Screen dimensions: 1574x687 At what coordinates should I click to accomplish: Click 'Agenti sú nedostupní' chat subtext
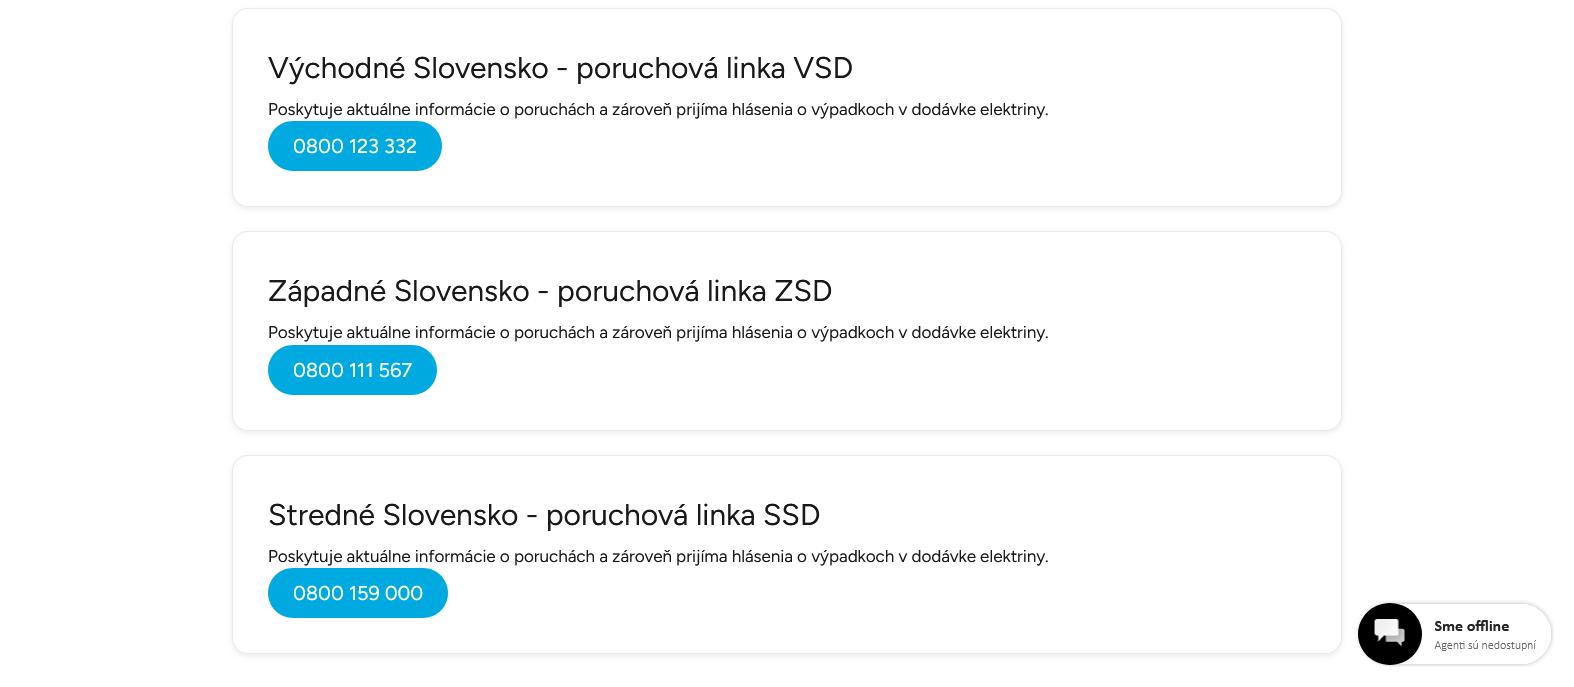click(x=1484, y=646)
